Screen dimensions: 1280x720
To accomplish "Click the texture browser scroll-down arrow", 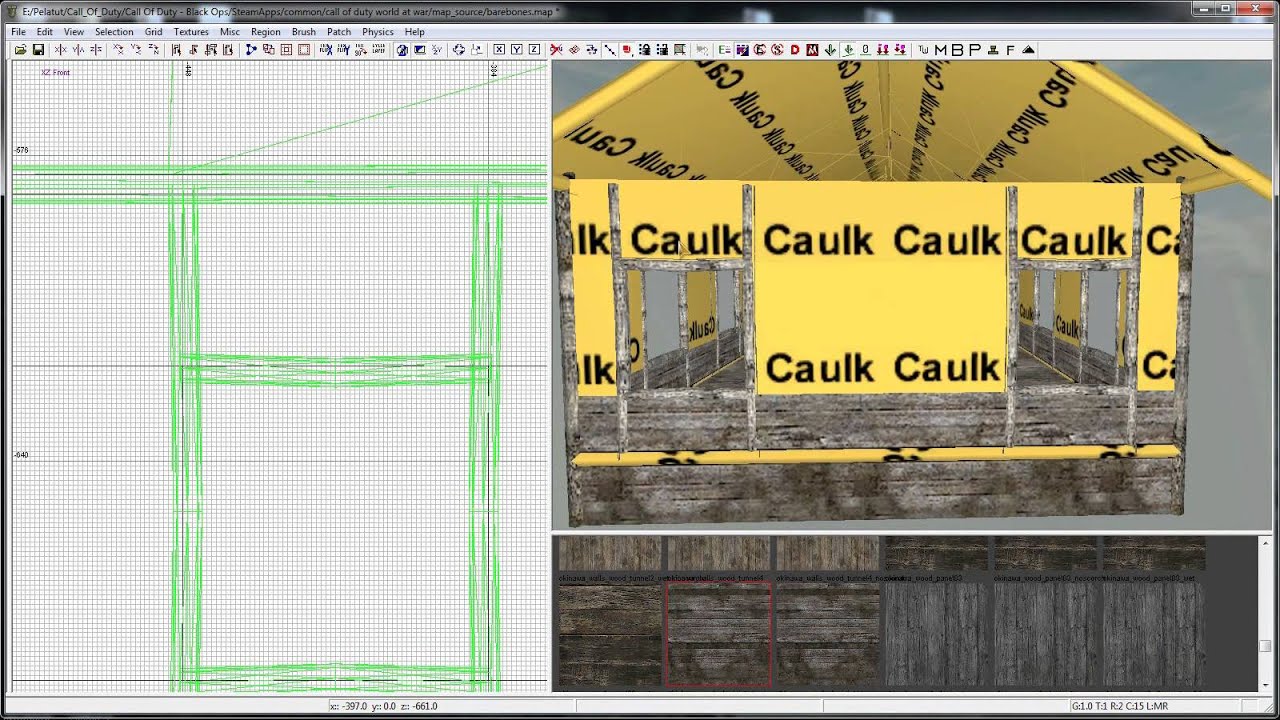I will point(1265,684).
